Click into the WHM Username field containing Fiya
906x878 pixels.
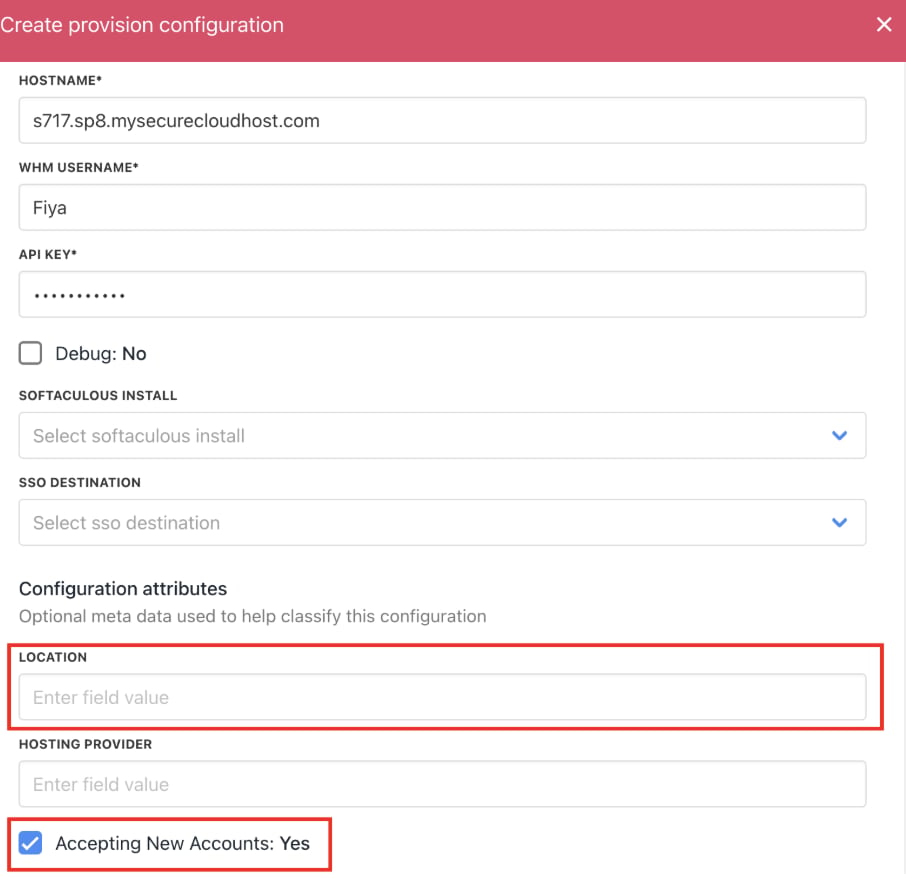tap(442, 207)
